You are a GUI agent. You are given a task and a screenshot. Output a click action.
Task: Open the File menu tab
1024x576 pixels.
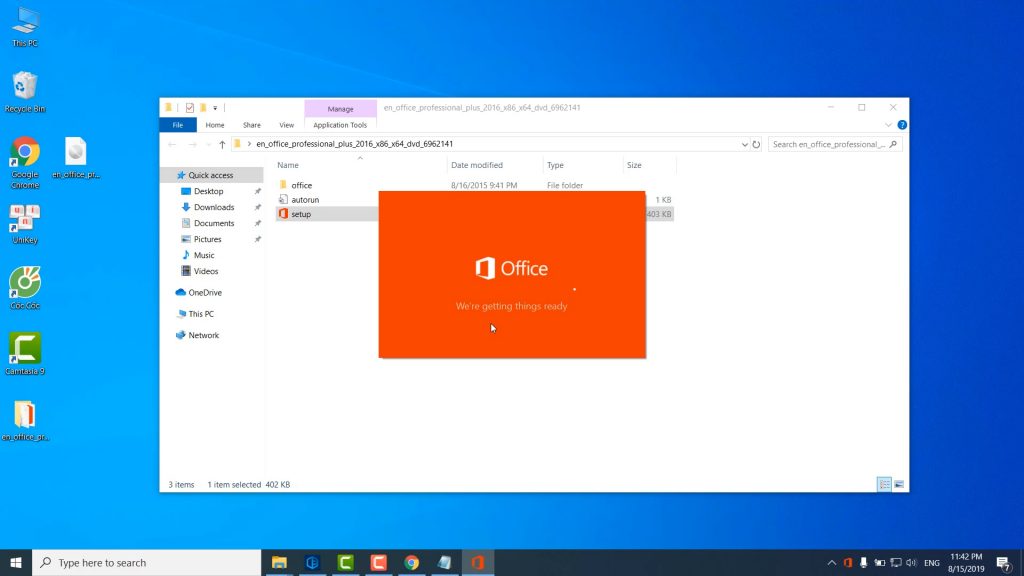pos(178,125)
